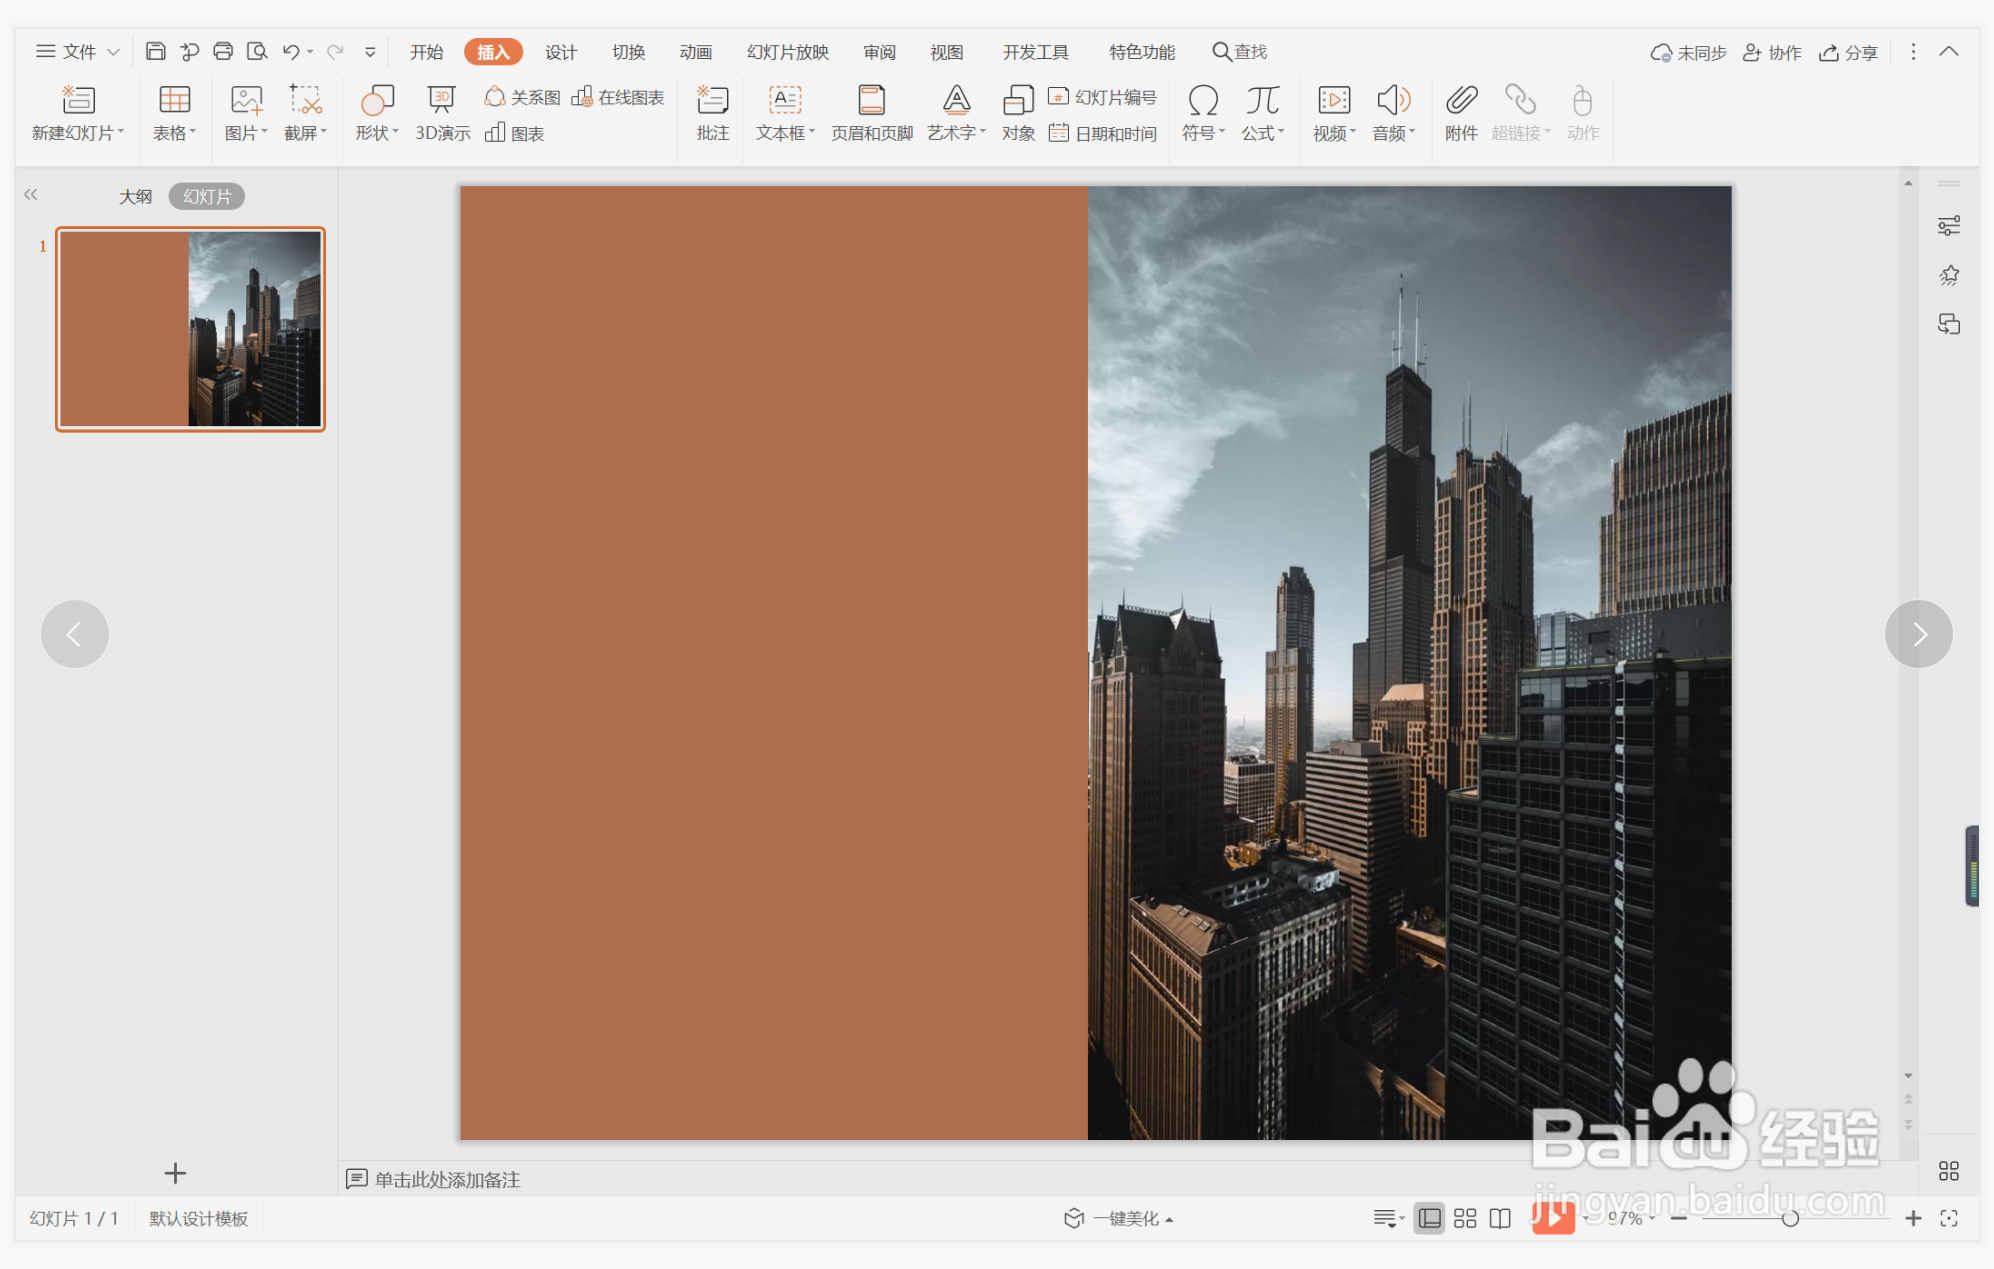Click the Print icon in quick access toolbar

coord(223,51)
